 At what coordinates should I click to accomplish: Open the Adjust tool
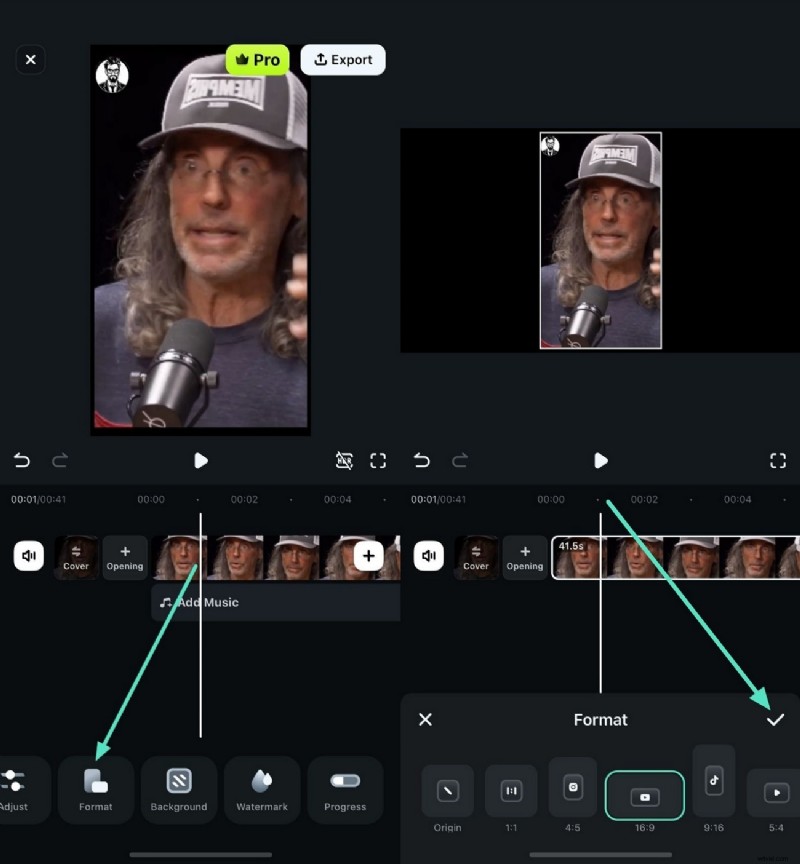pyautogui.click(x=15, y=789)
